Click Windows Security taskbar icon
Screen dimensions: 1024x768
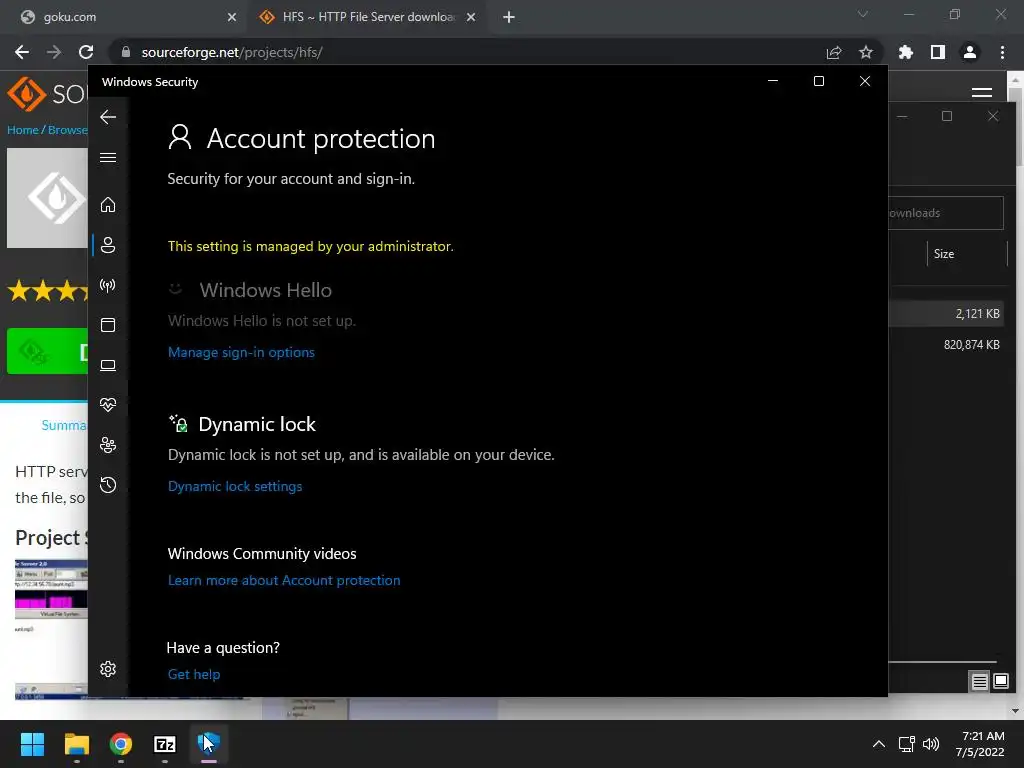pos(209,744)
